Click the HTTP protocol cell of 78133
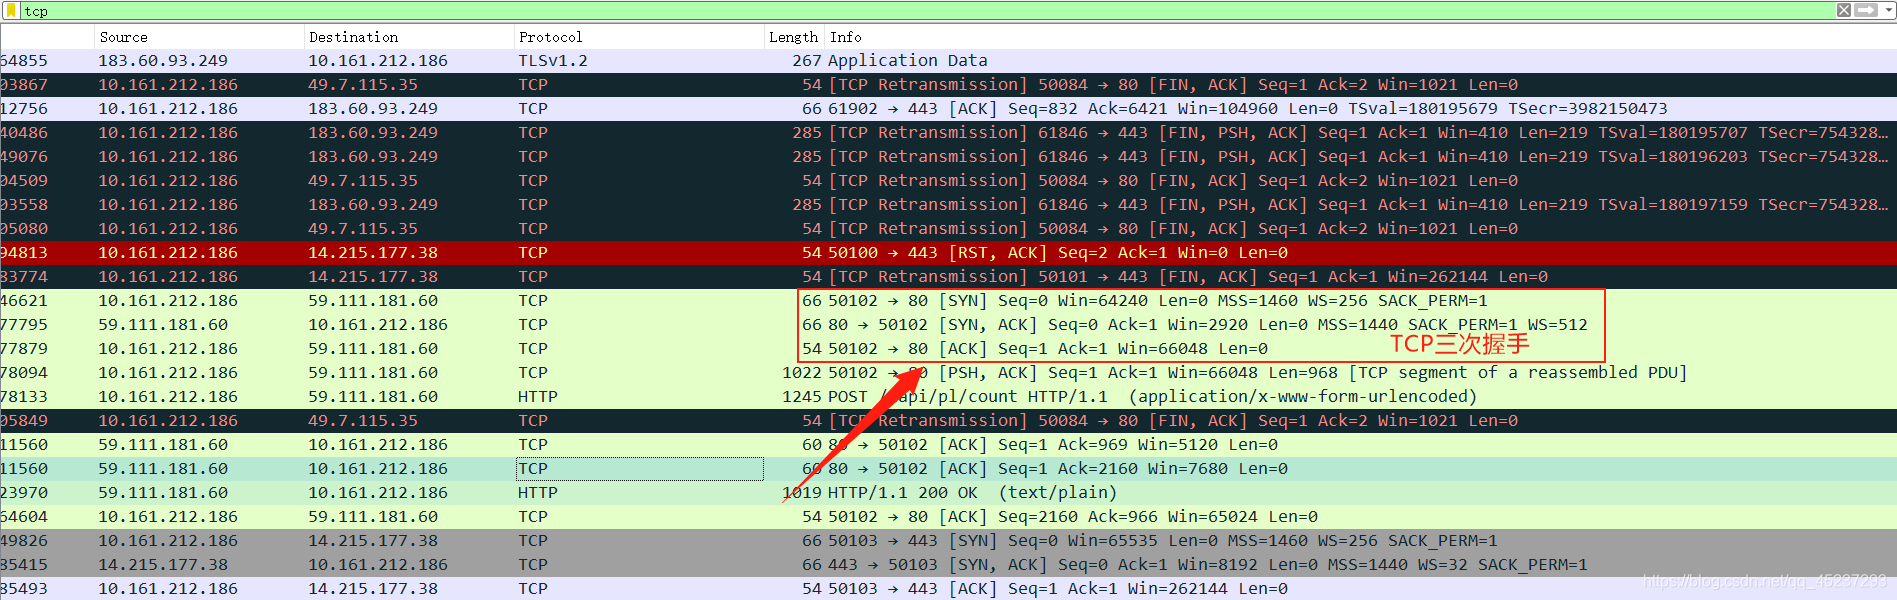Viewport: 1897px width, 600px height. coord(538,396)
